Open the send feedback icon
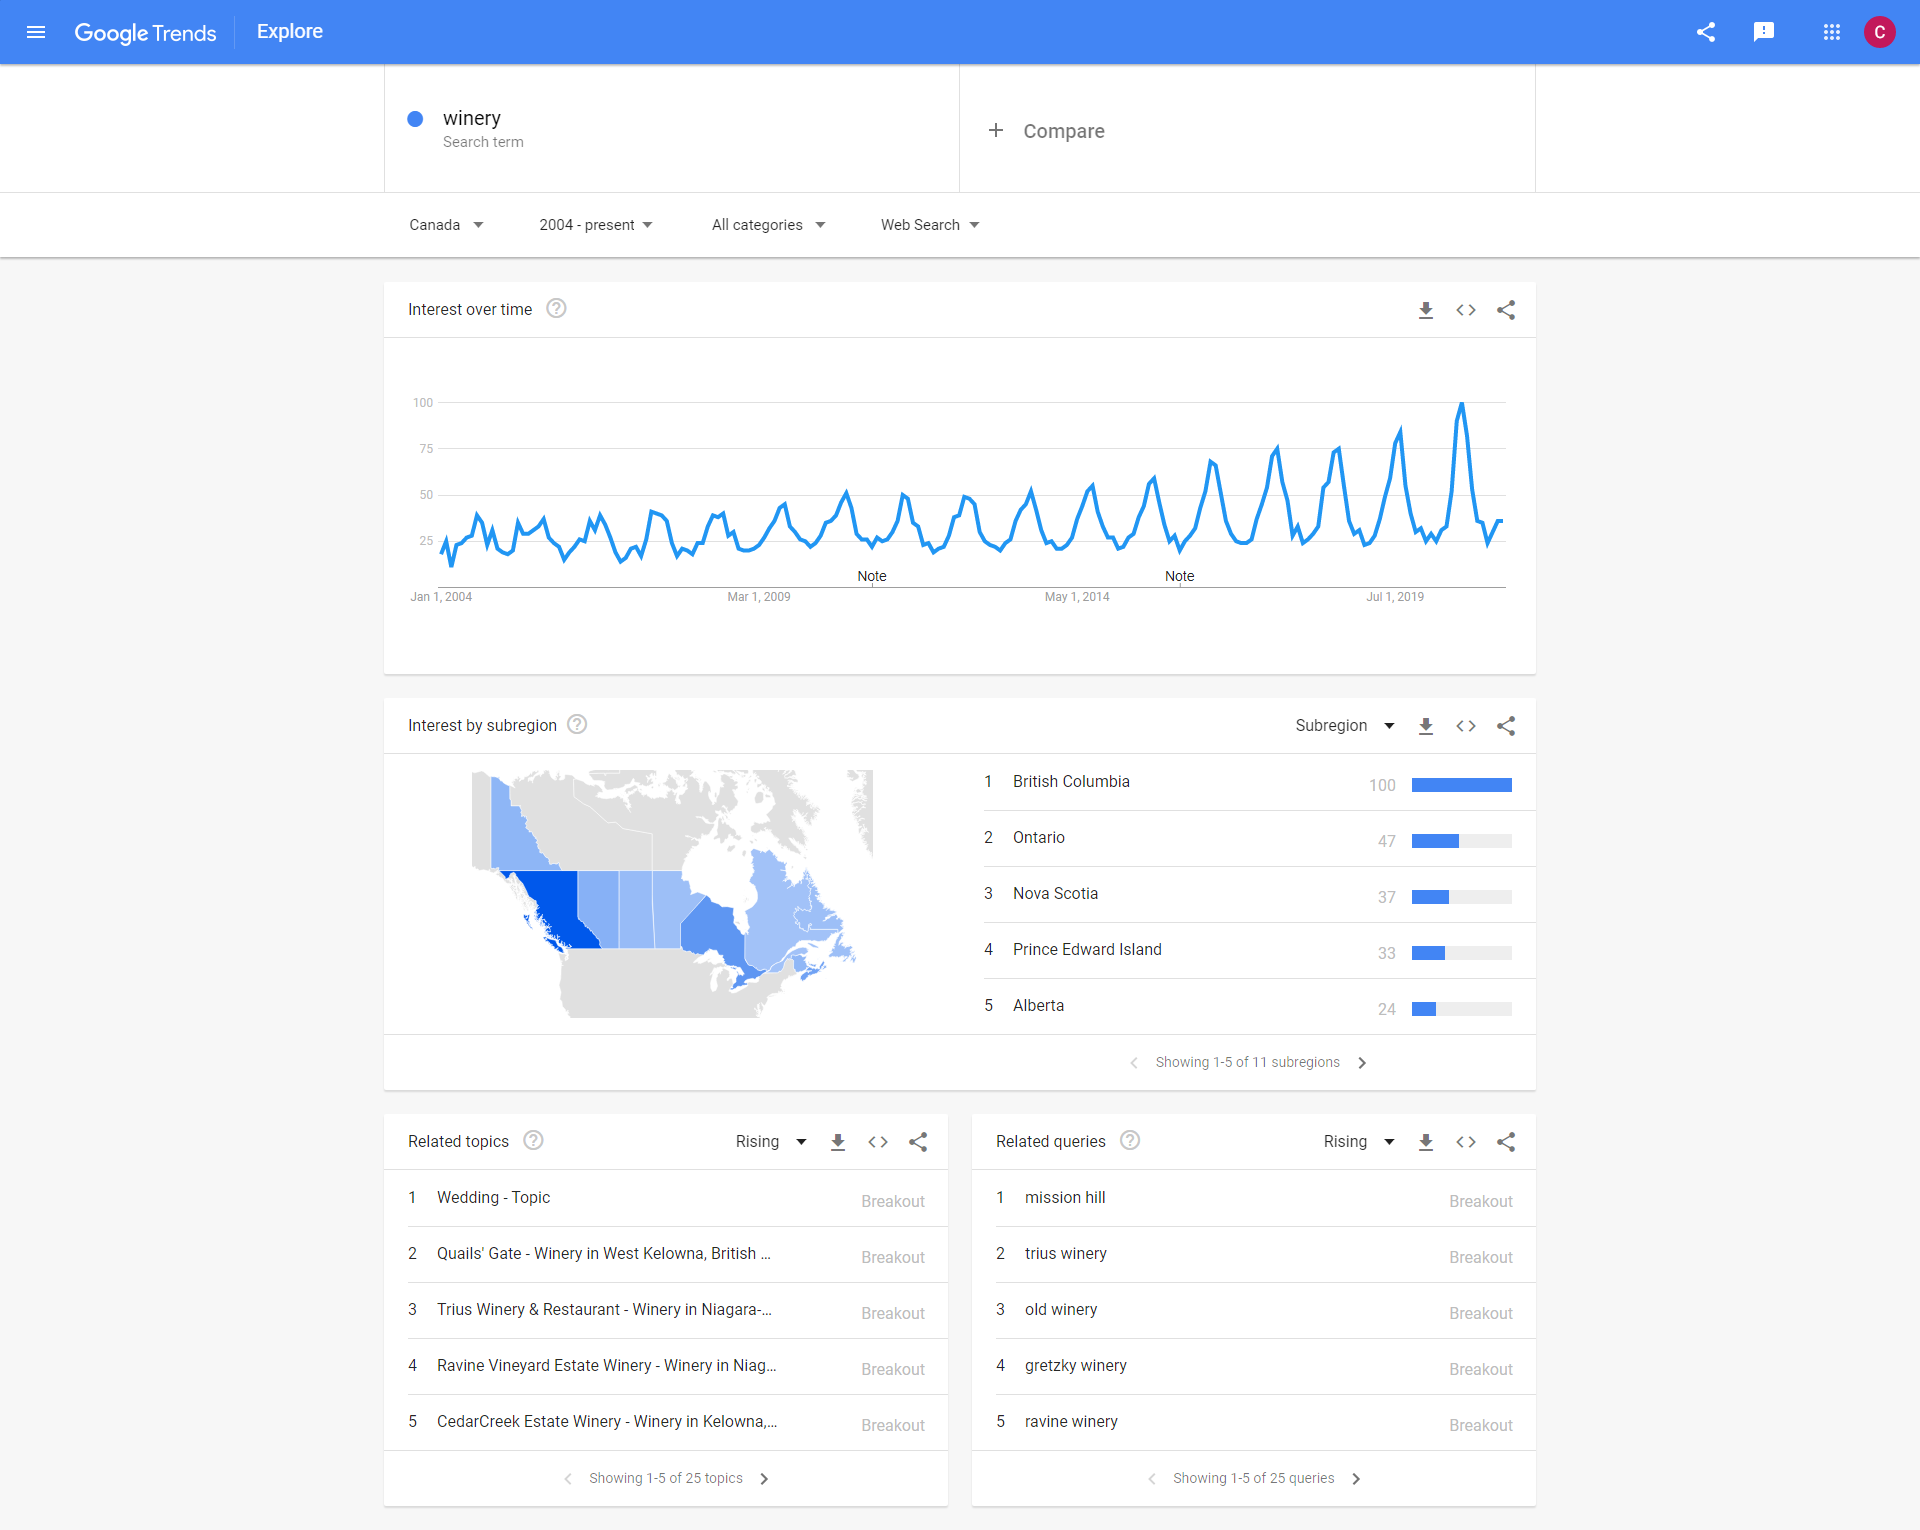 point(1764,32)
